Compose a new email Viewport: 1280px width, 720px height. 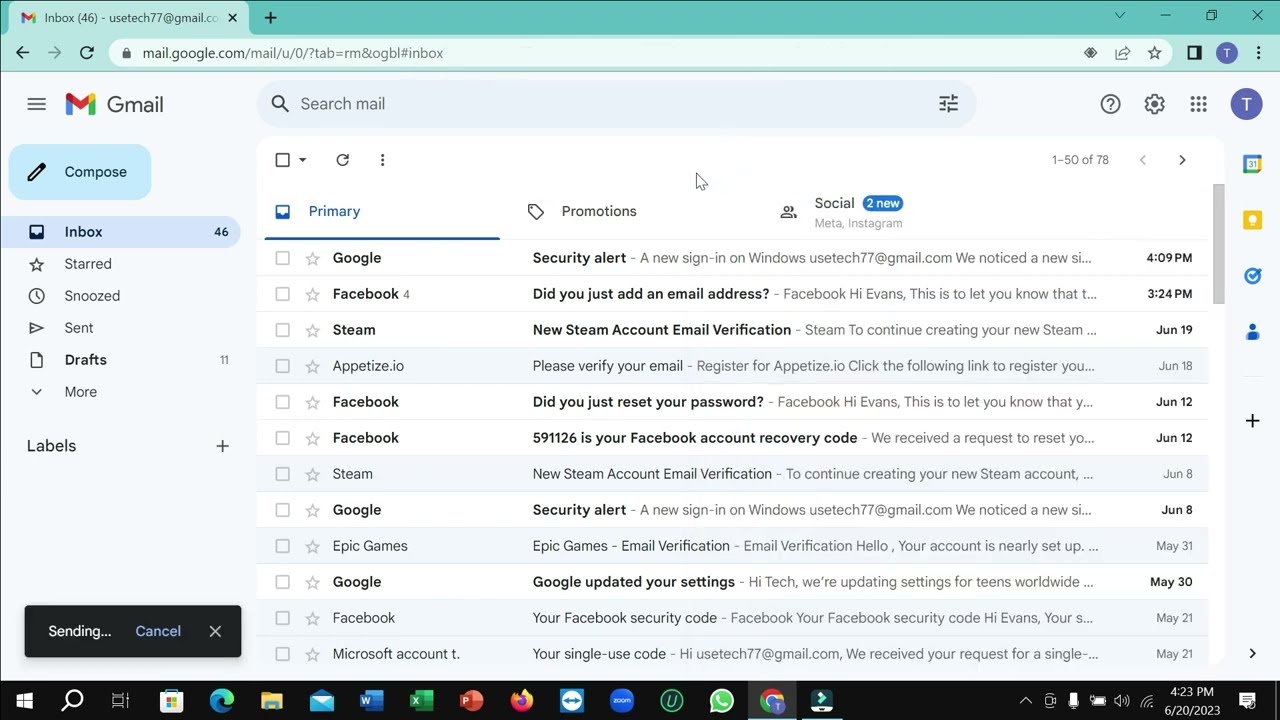coord(80,172)
